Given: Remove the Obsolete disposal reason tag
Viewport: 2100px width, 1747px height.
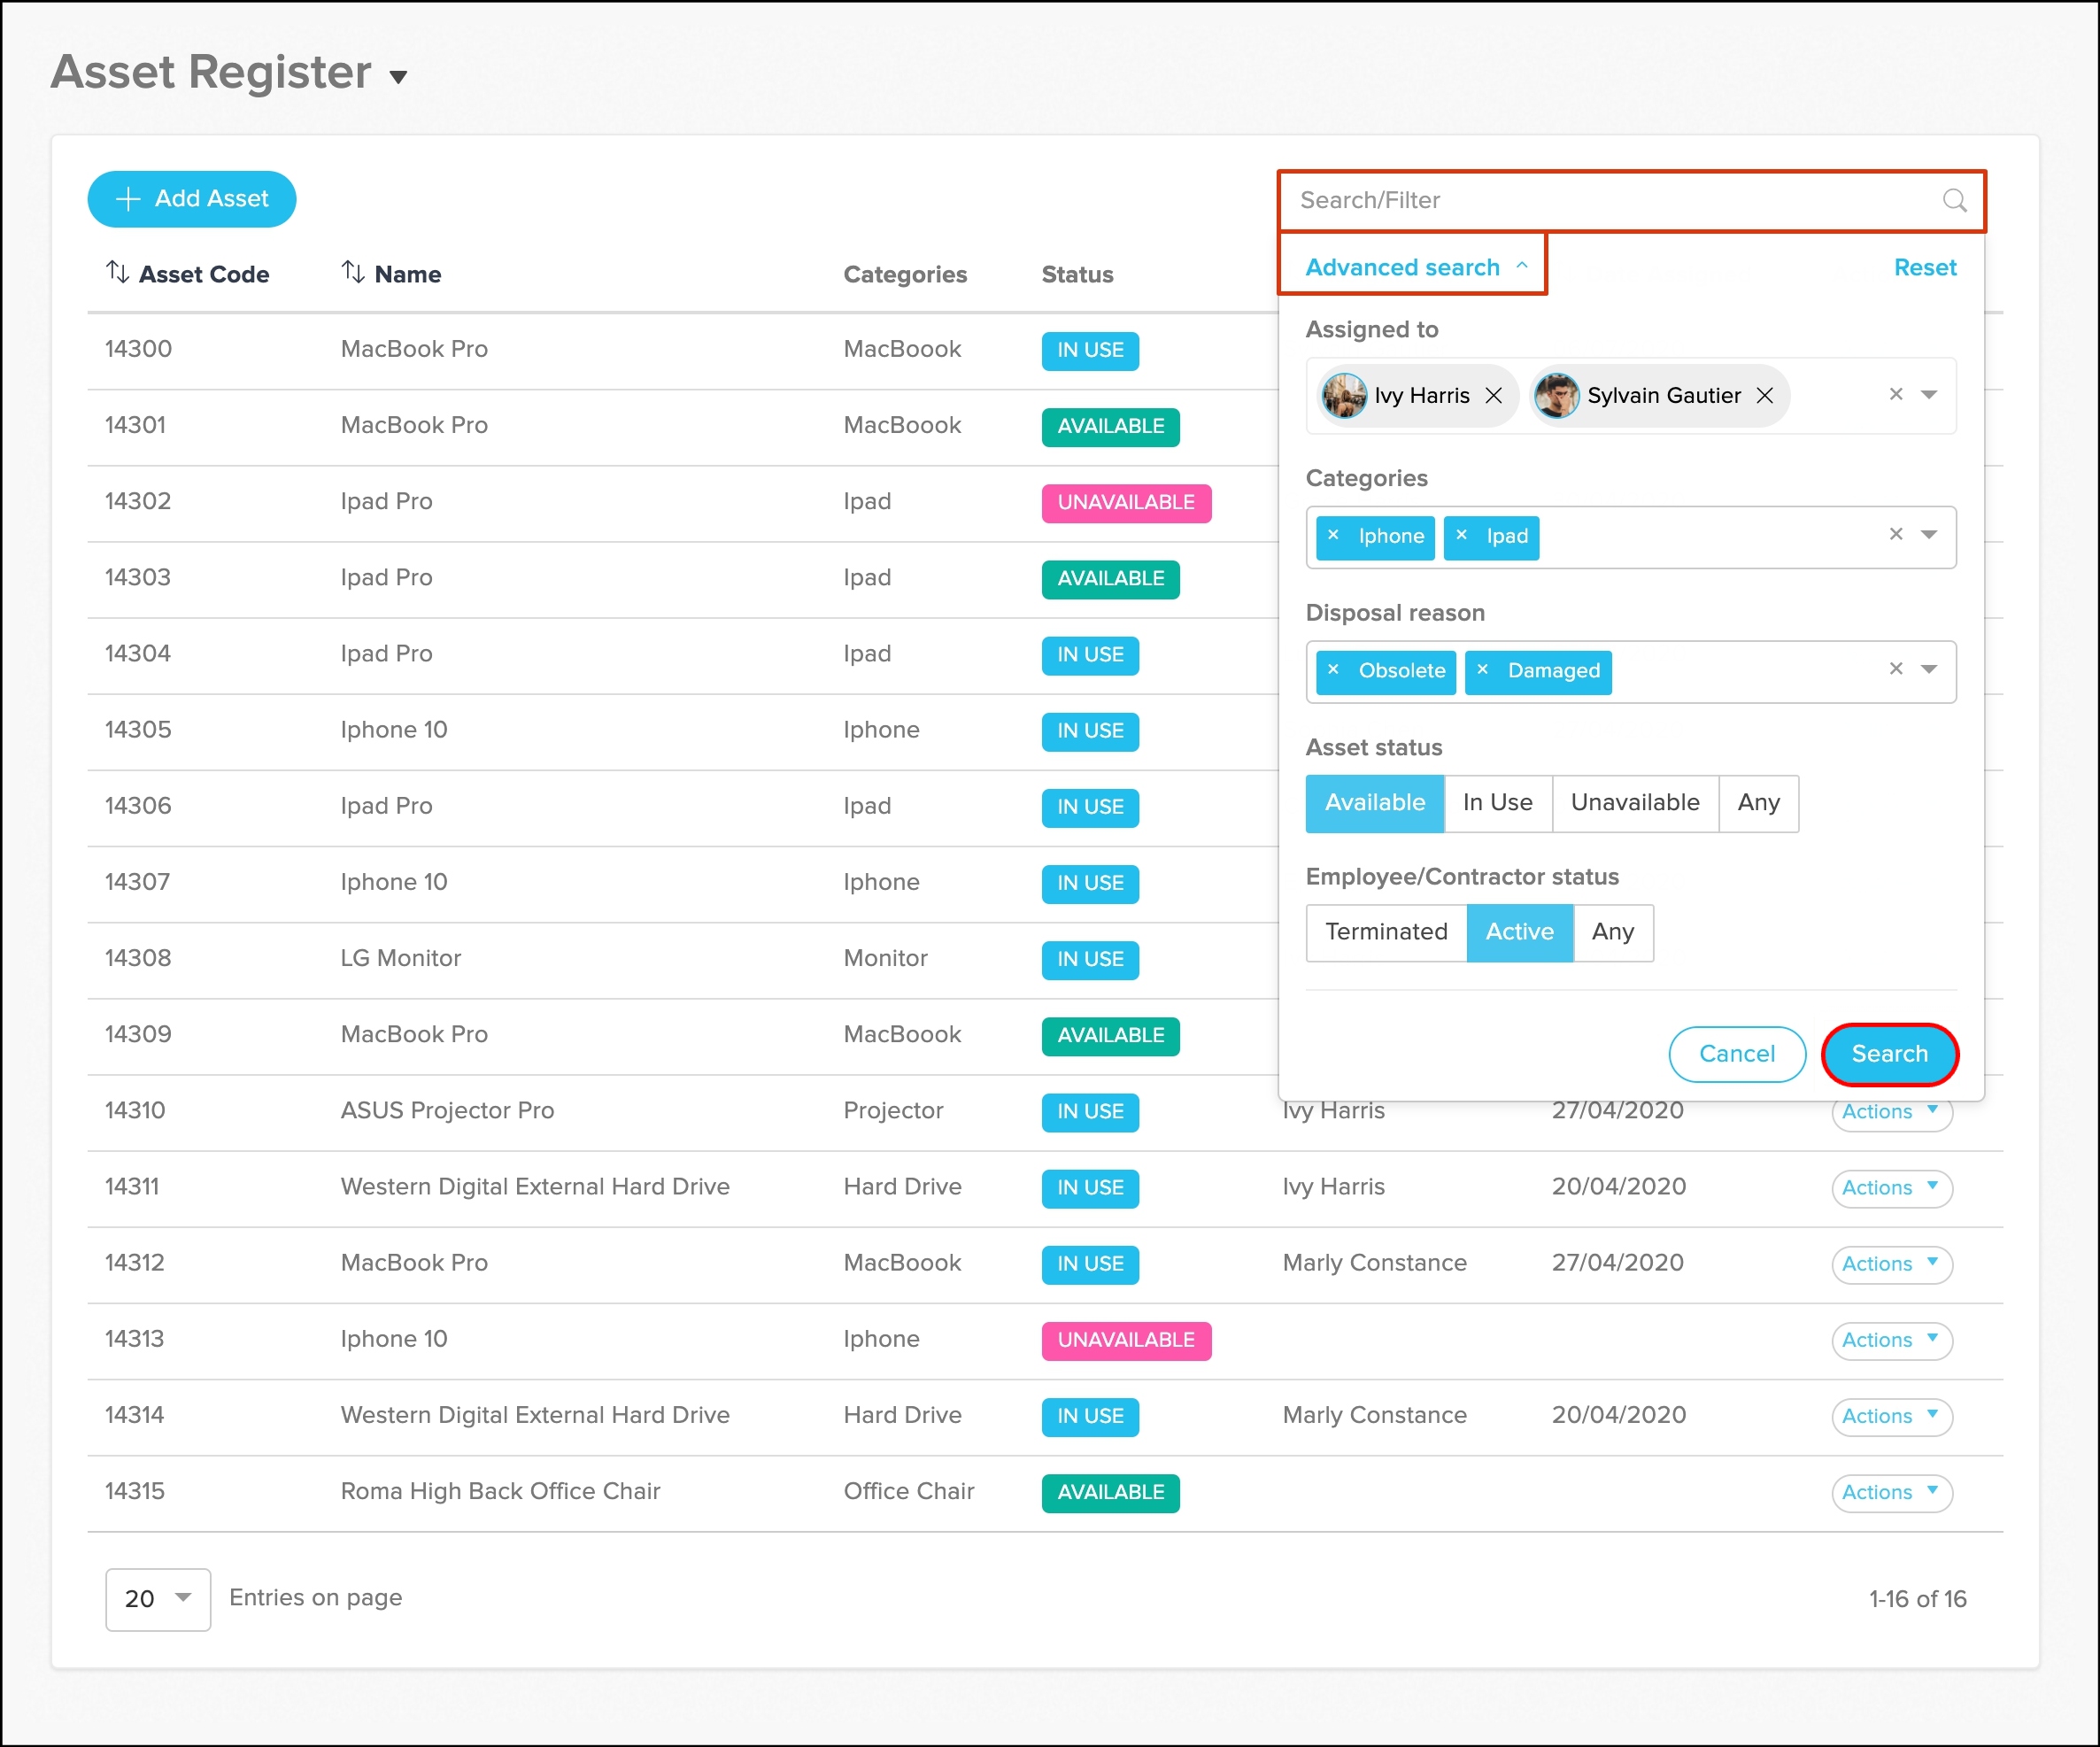Looking at the screenshot, I should pyautogui.click(x=1333, y=670).
